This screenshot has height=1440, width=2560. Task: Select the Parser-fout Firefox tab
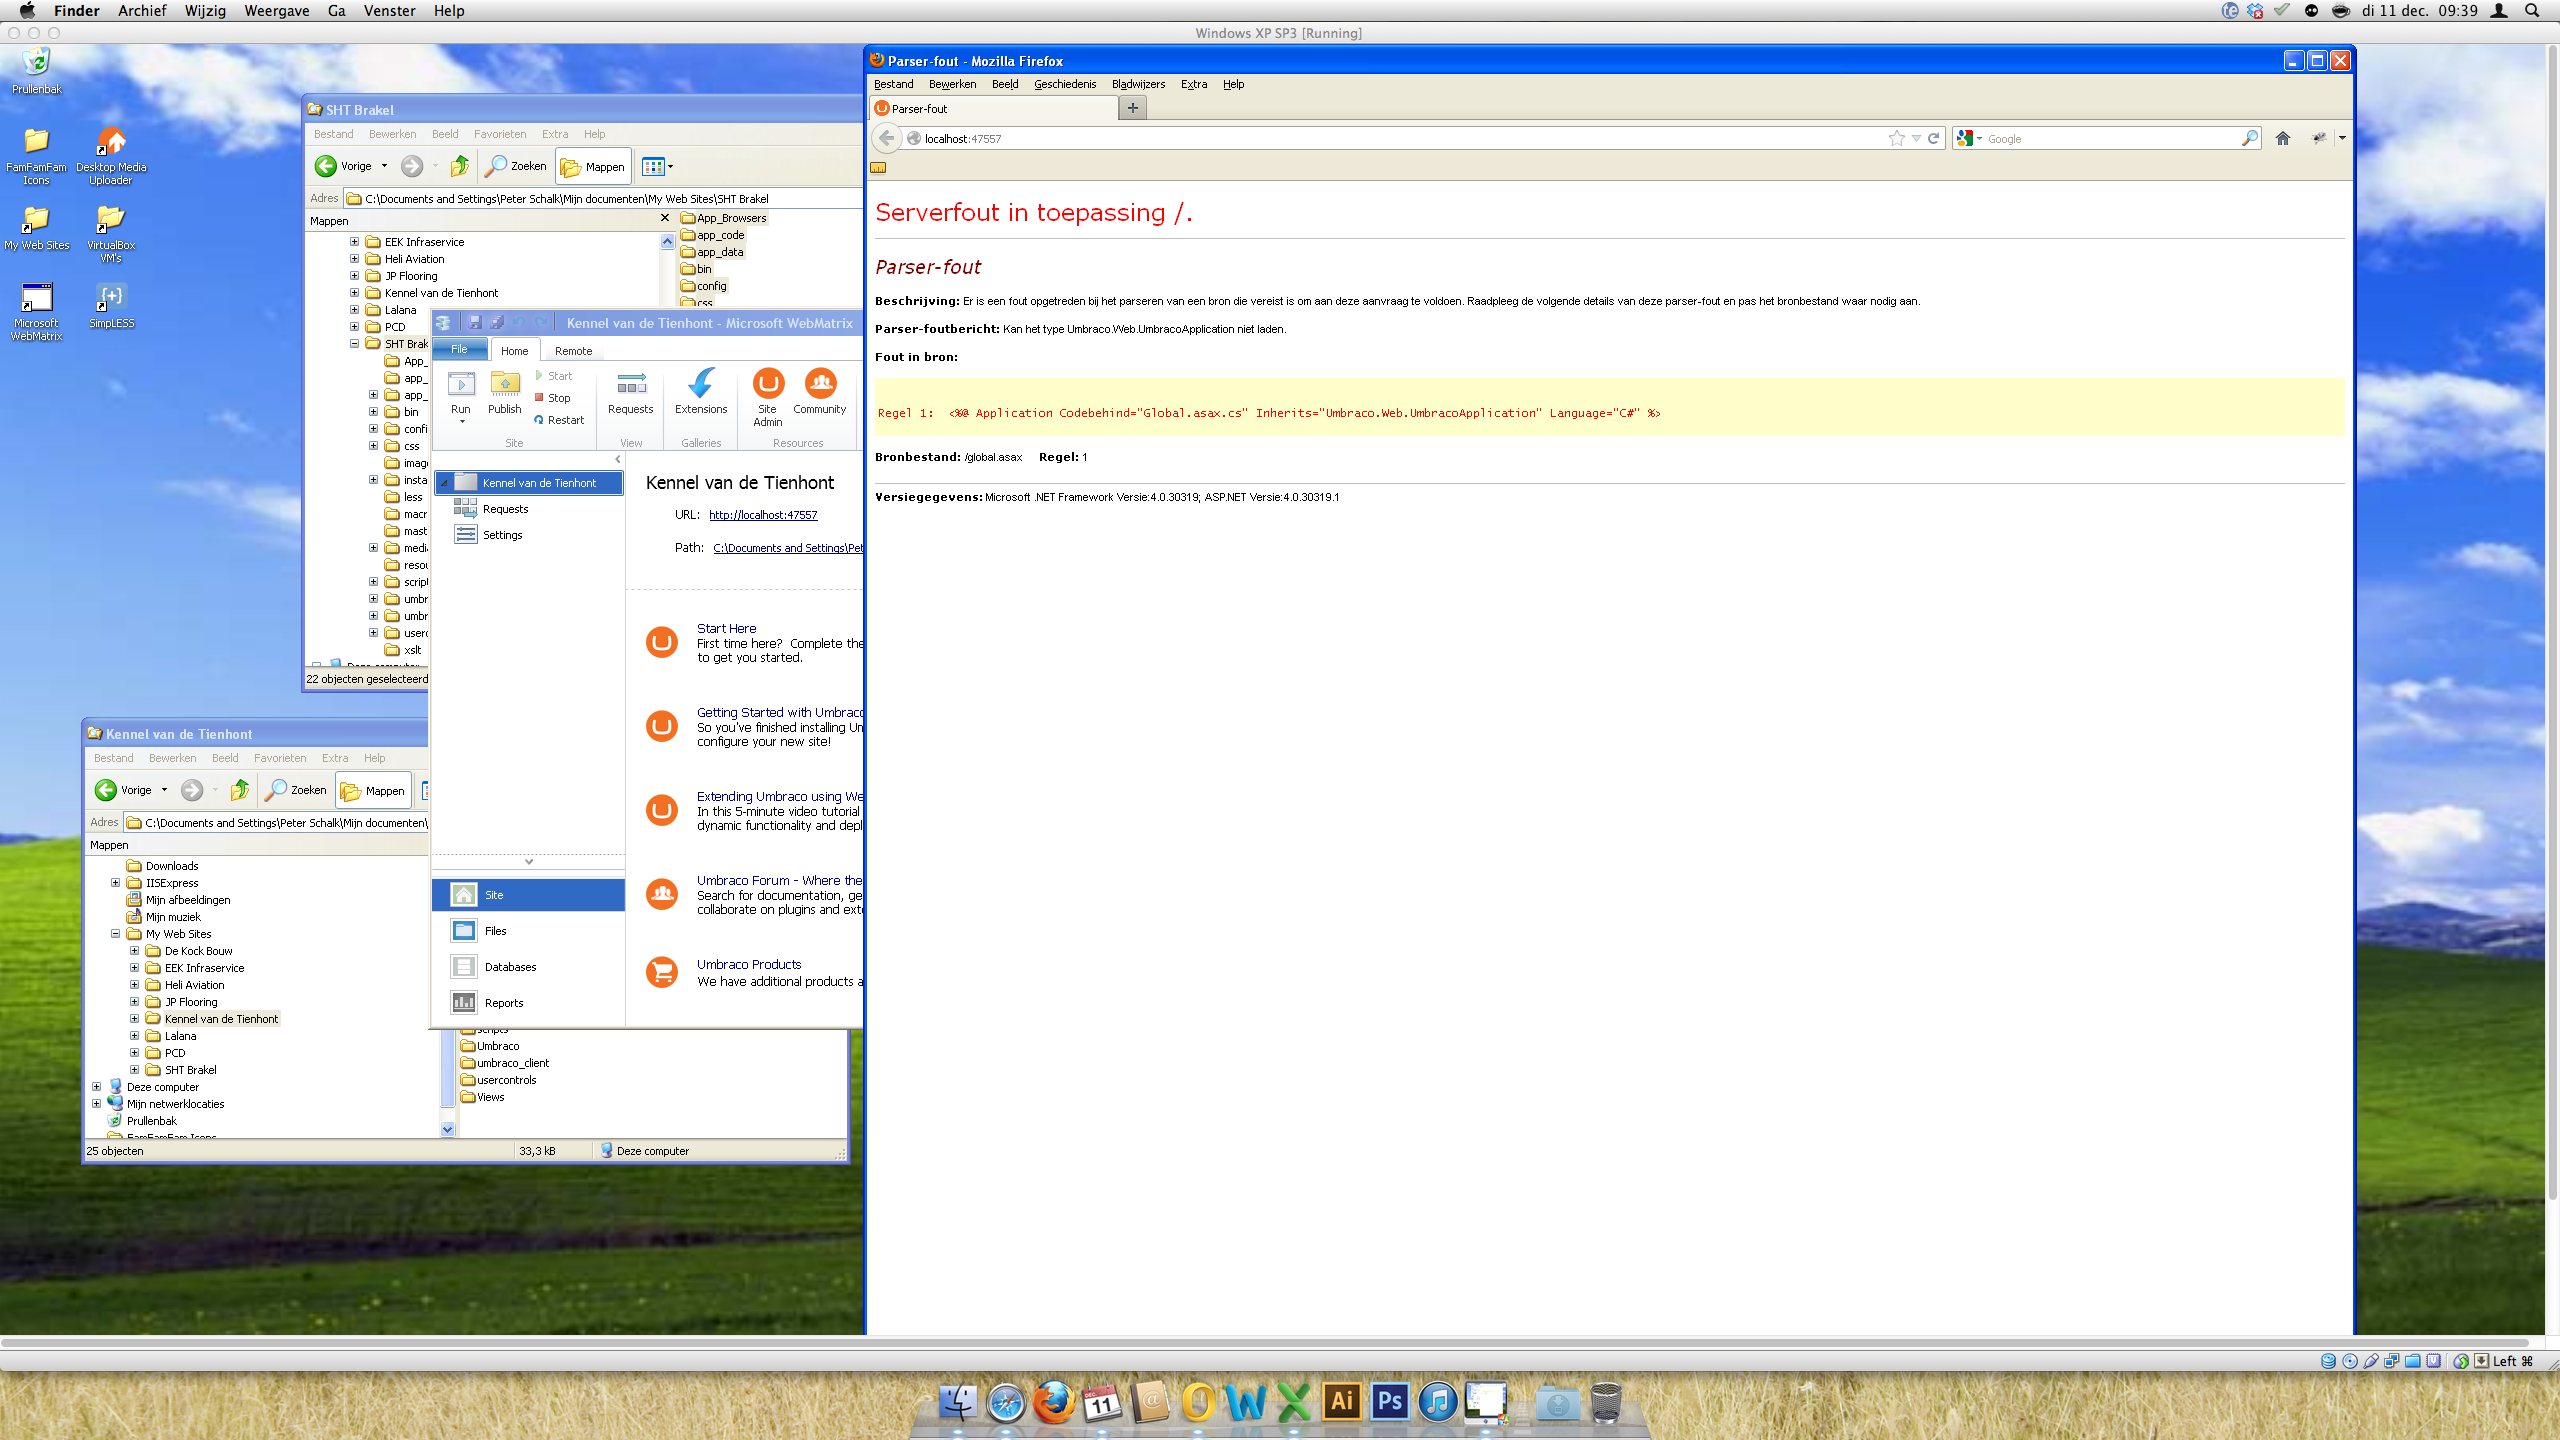[x=993, y=108]
